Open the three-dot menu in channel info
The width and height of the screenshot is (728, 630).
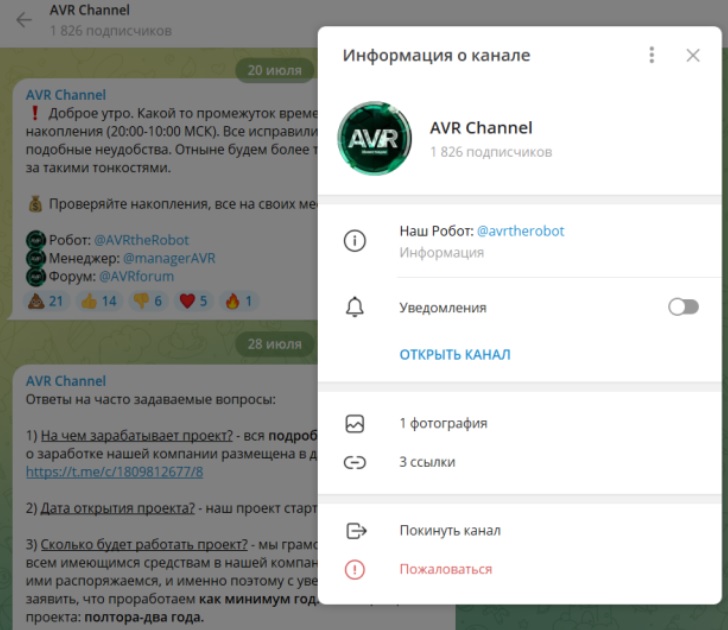(651, 55)
